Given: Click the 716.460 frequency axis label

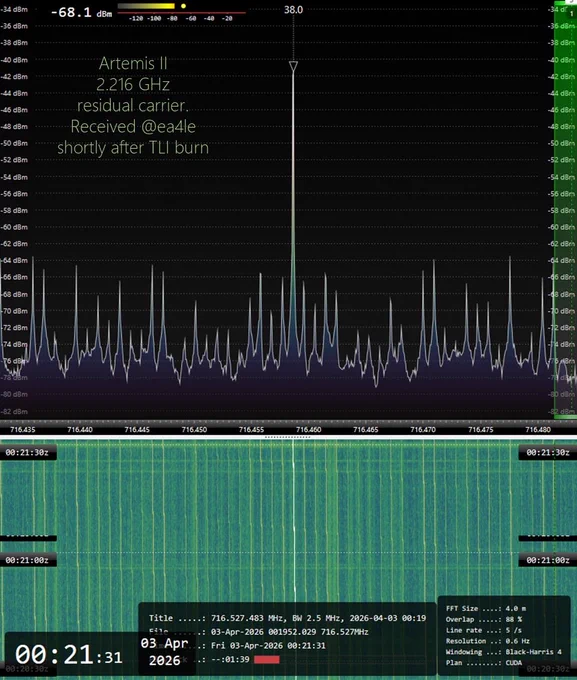Looking at the screenshot, I should point(308,429).
